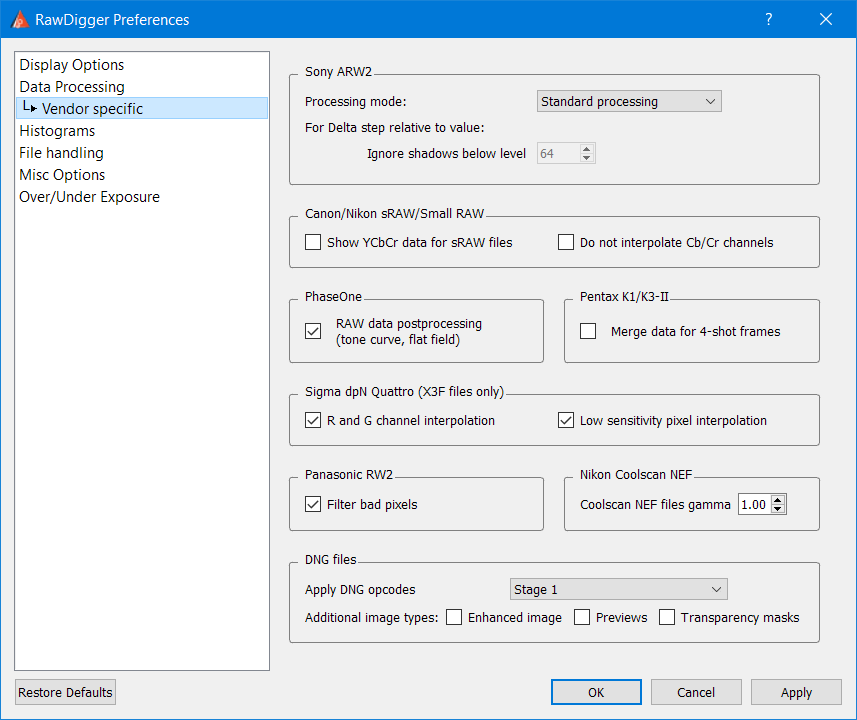Toggle PhaseOne RAW data postprocessing checkbox
This screenshot has width=857, height=720.
pyautogui.click(x=313, y=331)
